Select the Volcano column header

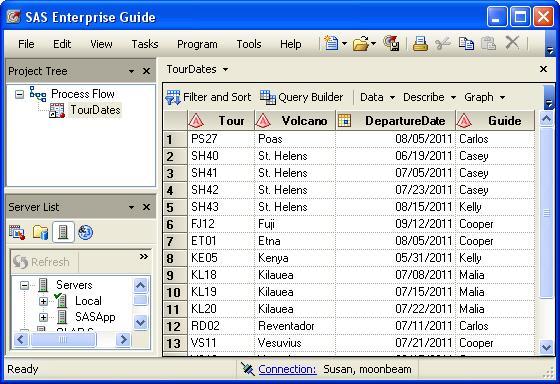point(295,121)
